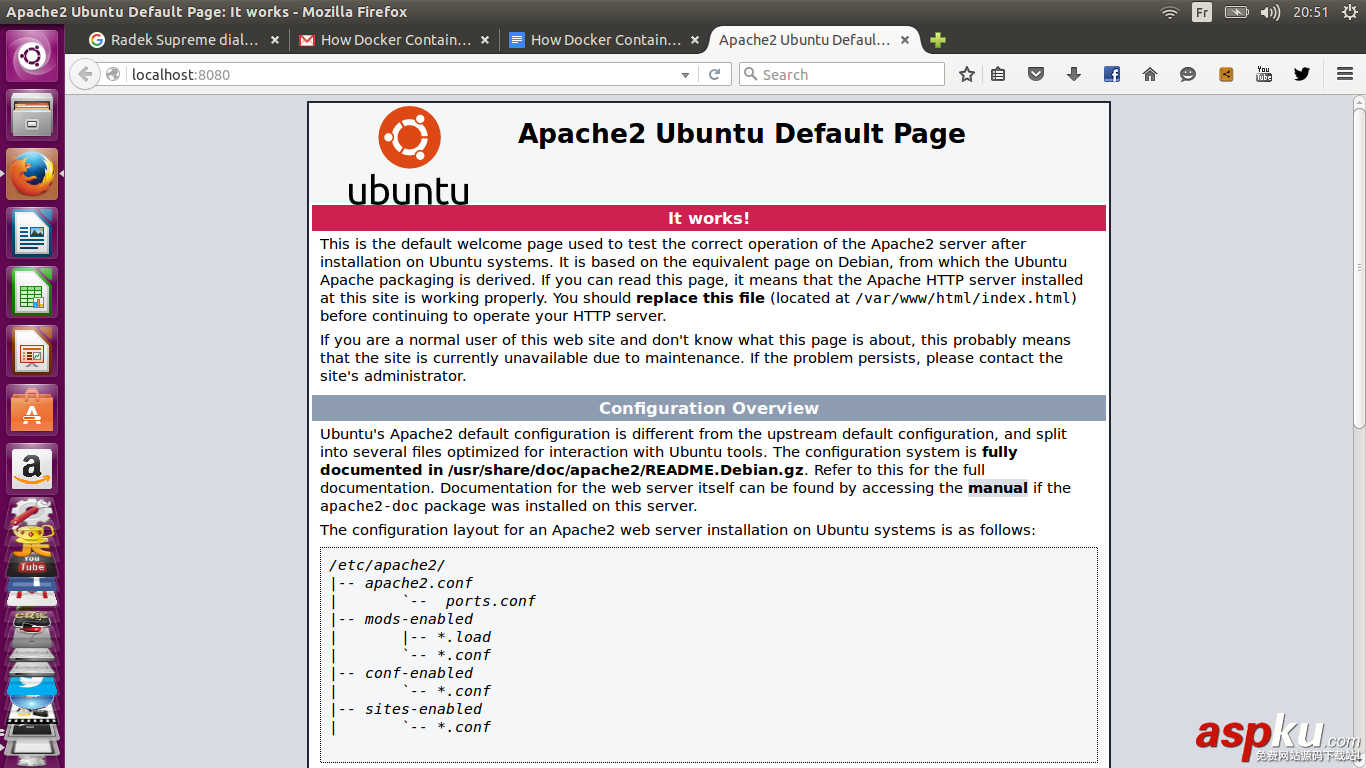Bookmark this page with the star icon

(967, 74)
